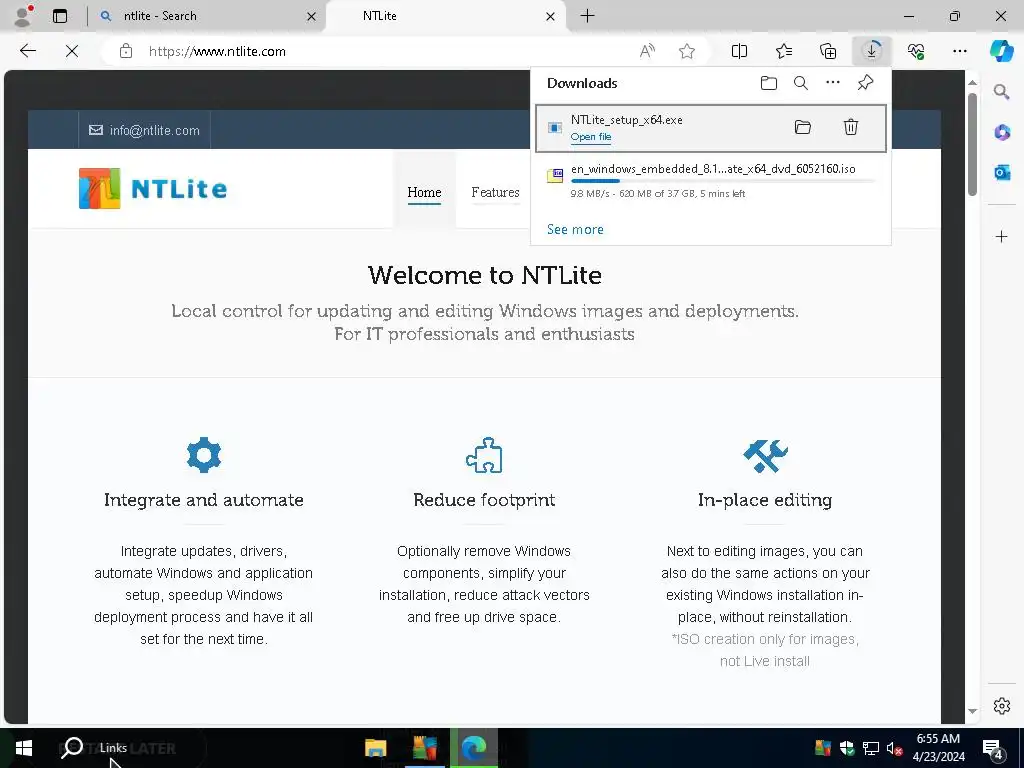
Task: Go back with the browser back arrow
Action: 28,51
